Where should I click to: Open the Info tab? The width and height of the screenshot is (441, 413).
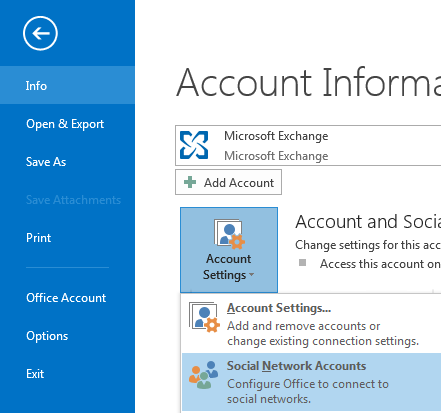click(x=67, y=85)
